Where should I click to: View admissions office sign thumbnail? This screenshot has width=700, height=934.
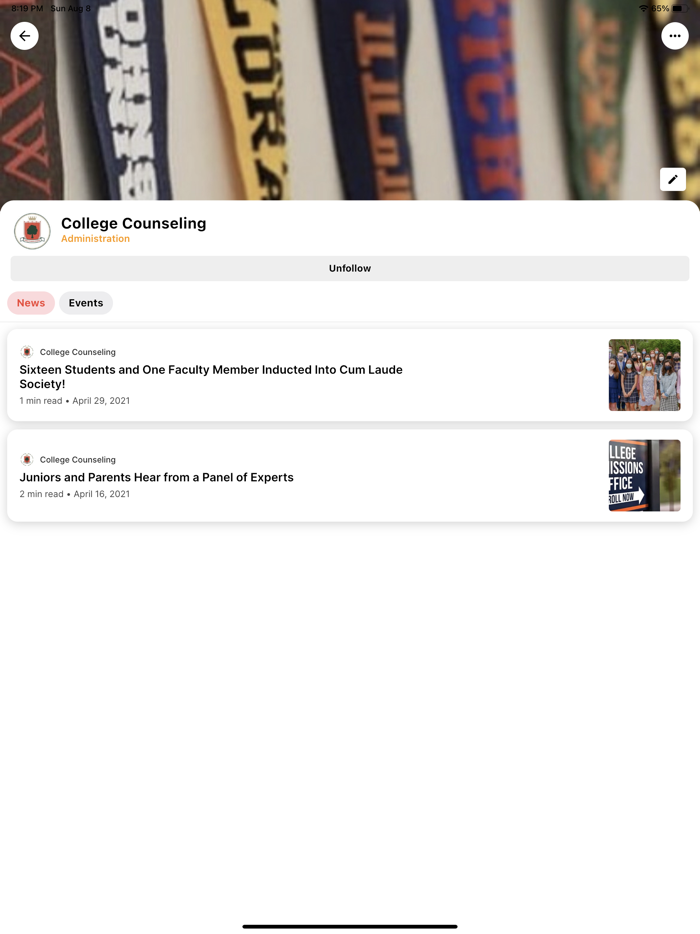[x=645, y=475]
